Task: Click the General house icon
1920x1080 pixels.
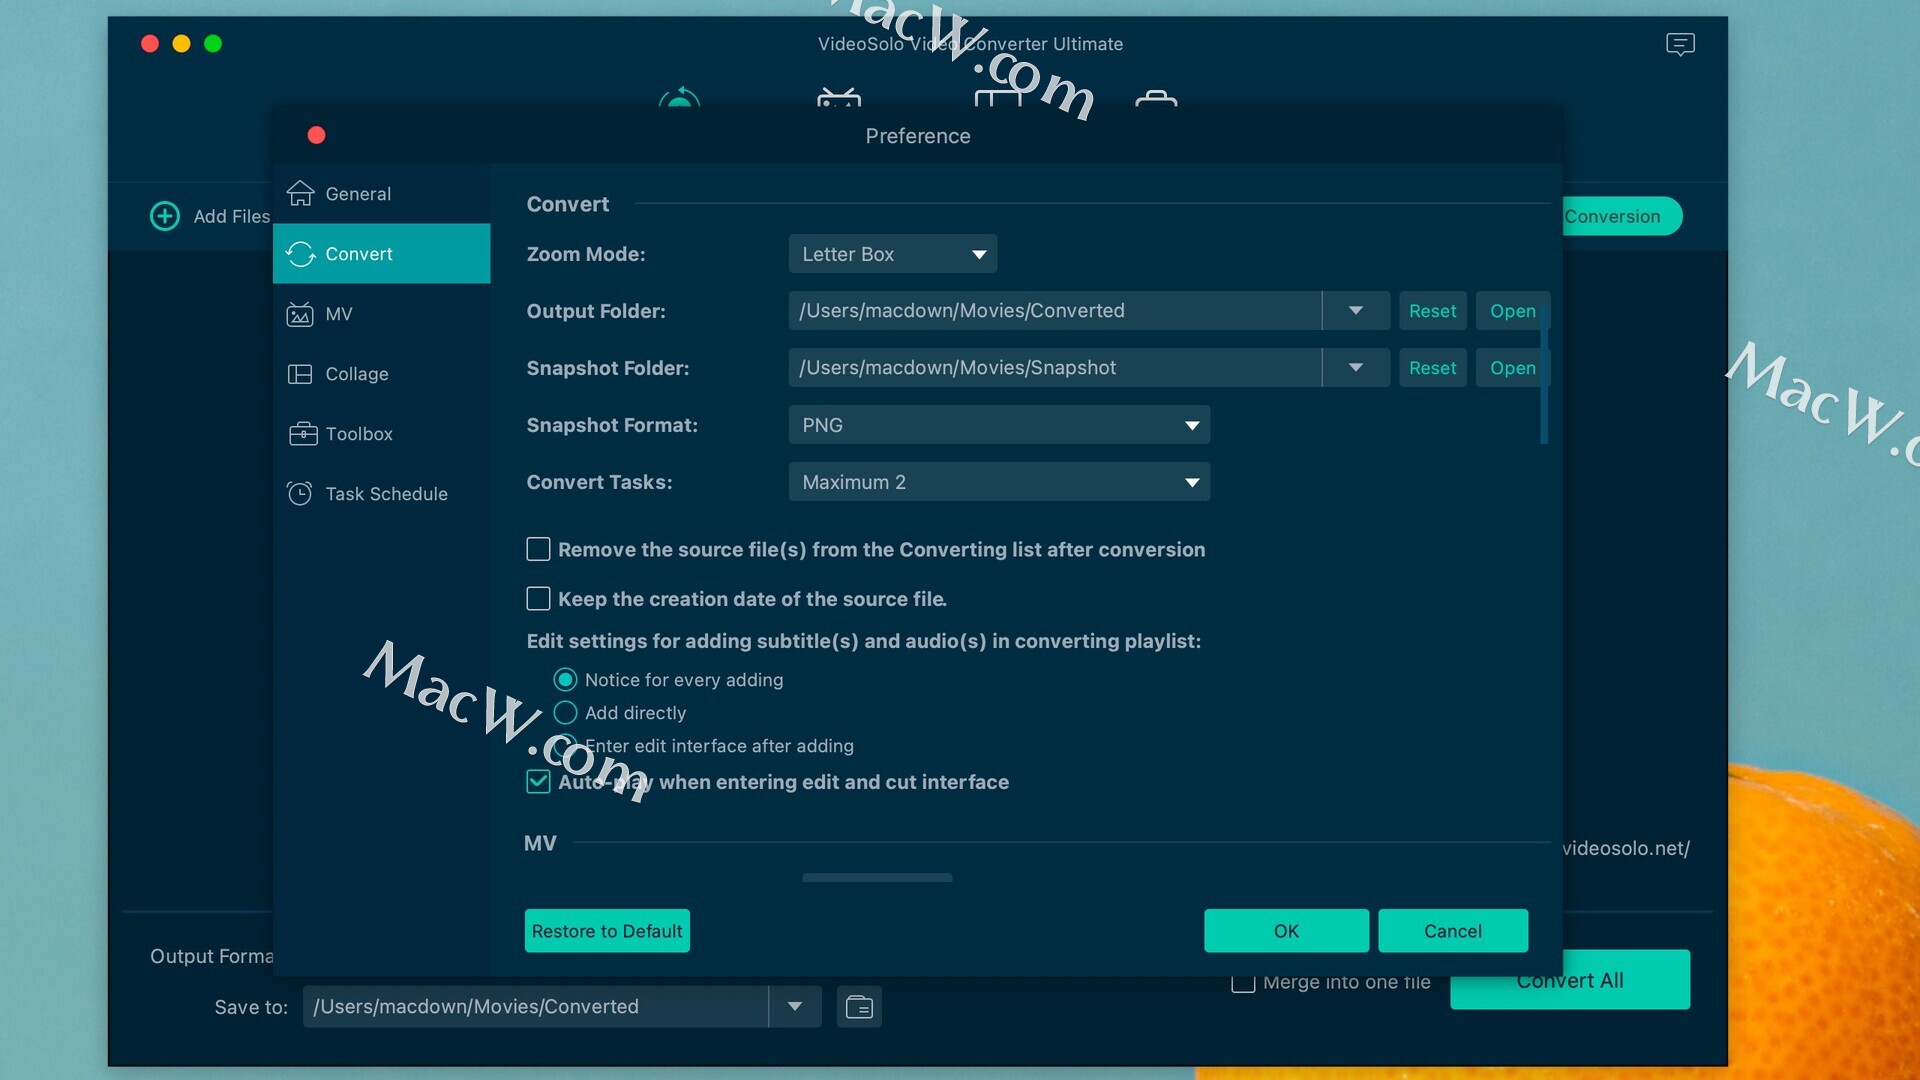Action: coord(300,193)
